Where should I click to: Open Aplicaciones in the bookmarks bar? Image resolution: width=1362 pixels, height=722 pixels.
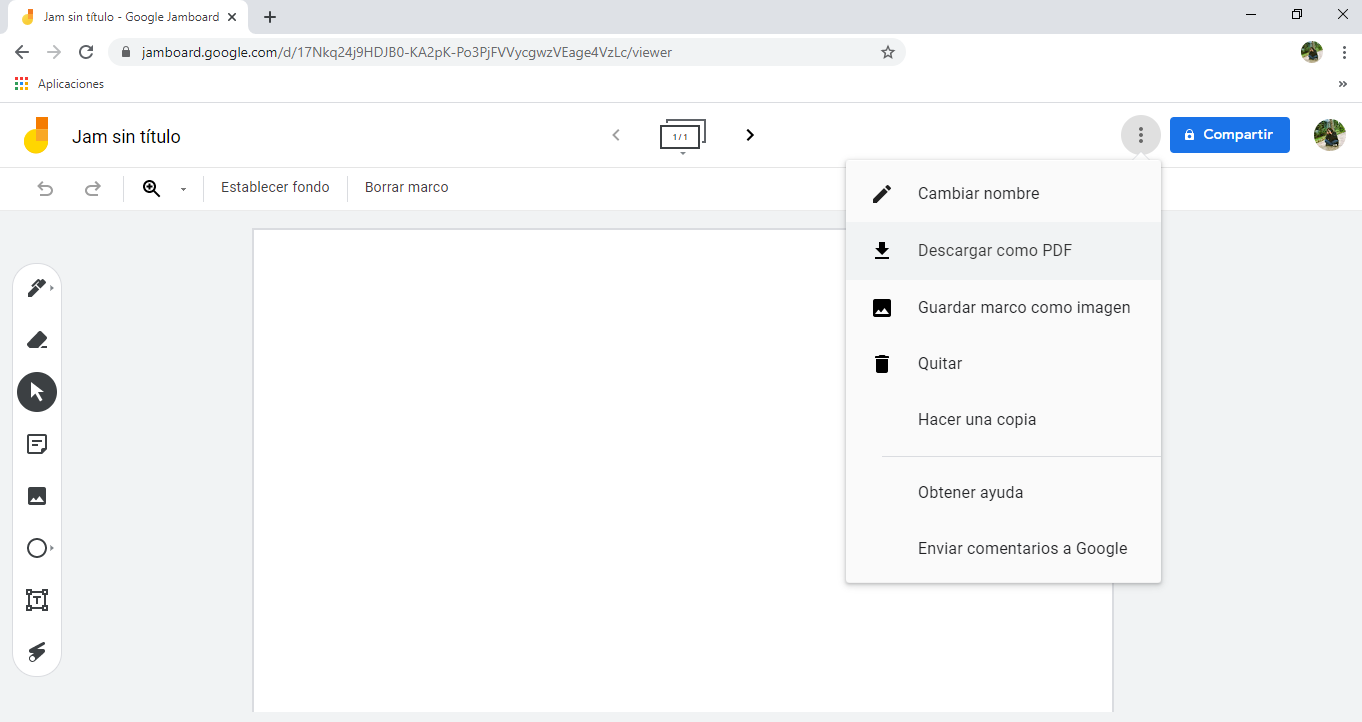pyautogui.click(x=60, y=84)
